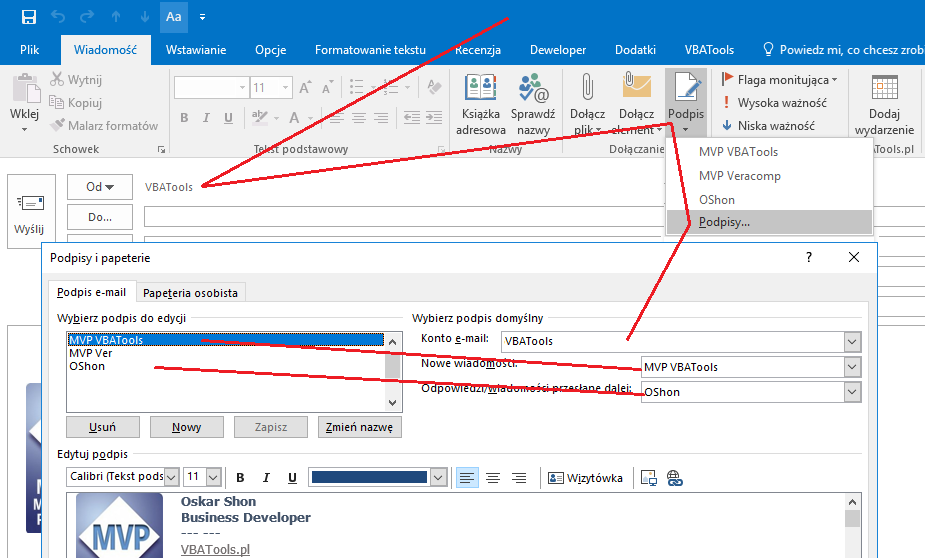
Task: Click Dołącz element envelope icon
Action: (x=637, y=86)
